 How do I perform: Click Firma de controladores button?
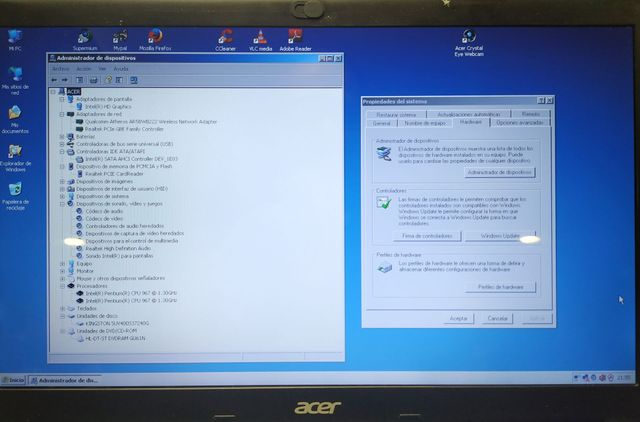[427, 236]
